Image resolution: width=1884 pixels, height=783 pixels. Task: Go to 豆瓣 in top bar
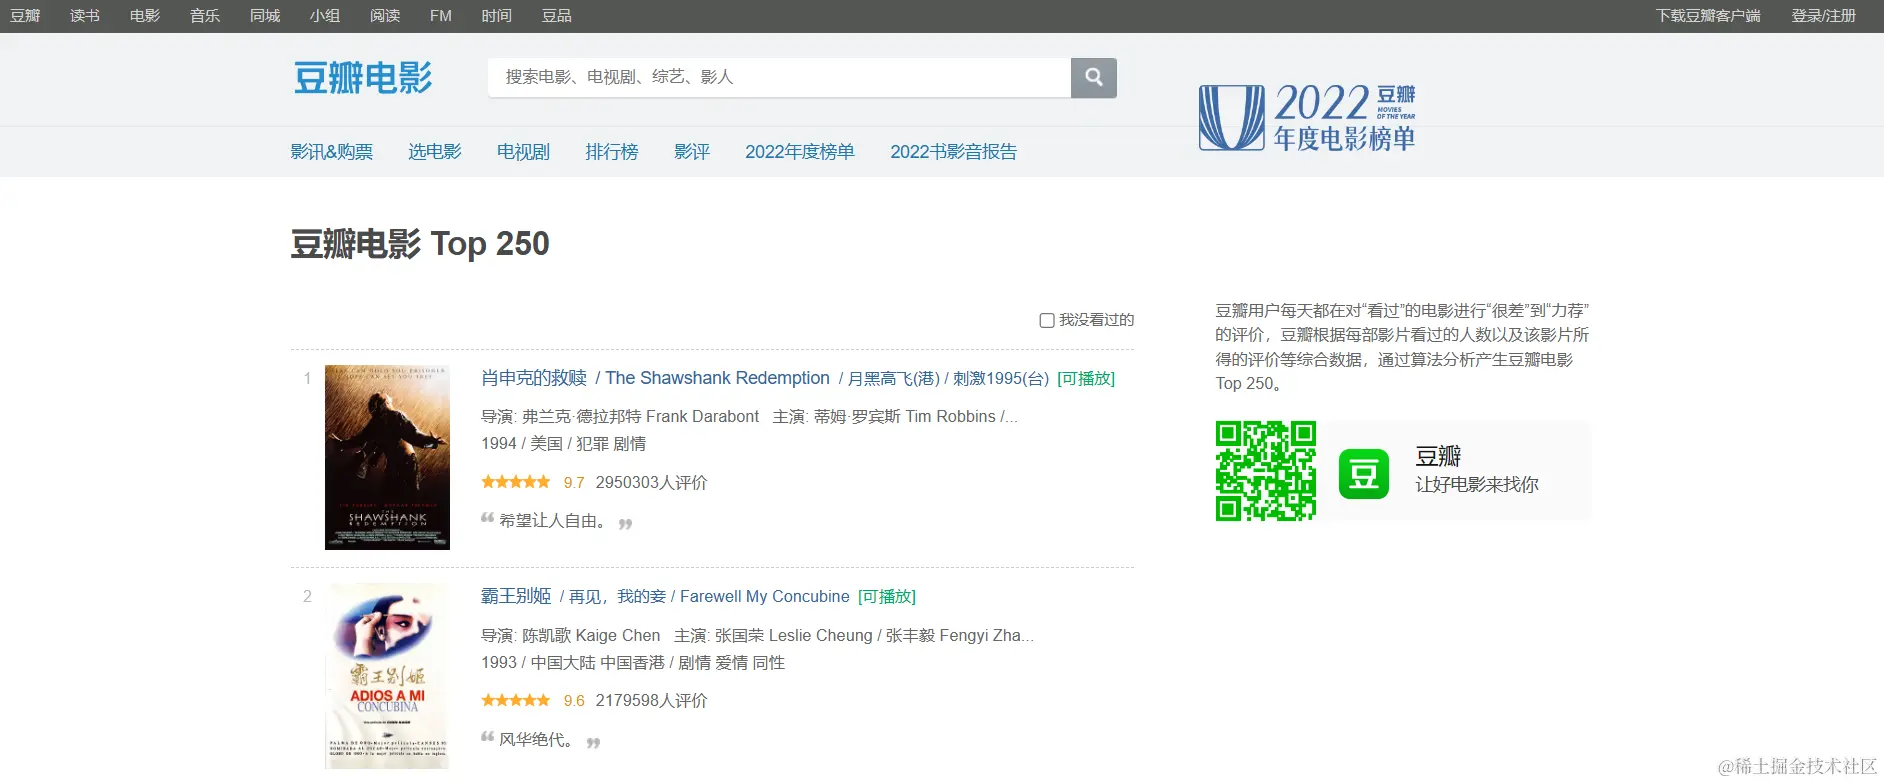[25, 16]
